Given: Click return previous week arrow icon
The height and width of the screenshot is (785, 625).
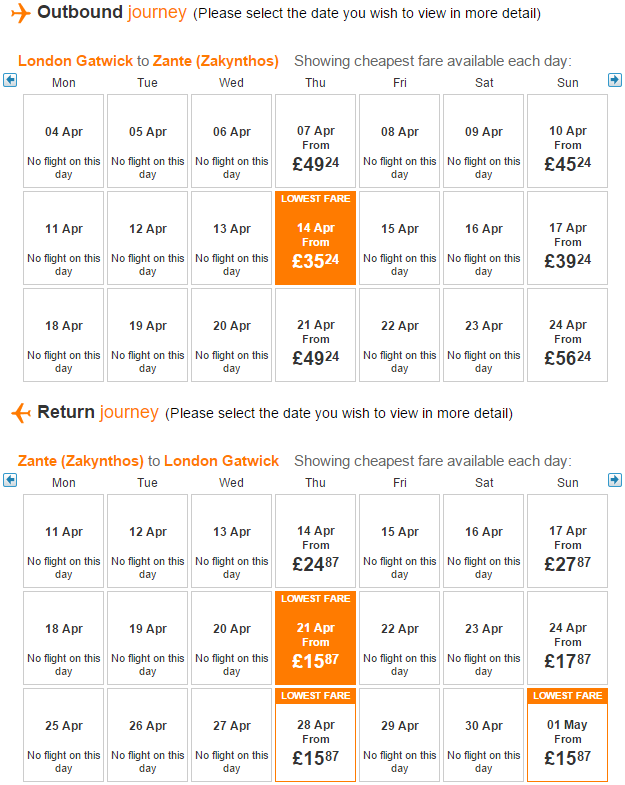Looking at the screenshot, I should pos(10,480).
